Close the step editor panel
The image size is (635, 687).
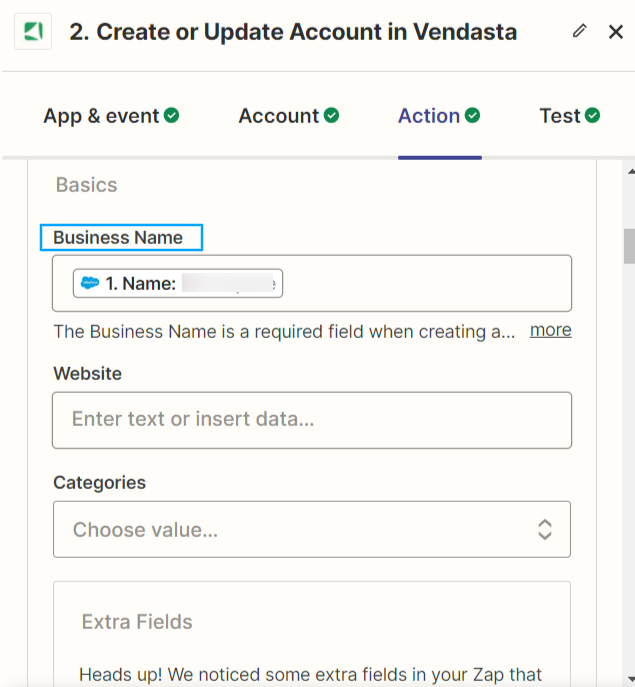(x=616, y=32)
